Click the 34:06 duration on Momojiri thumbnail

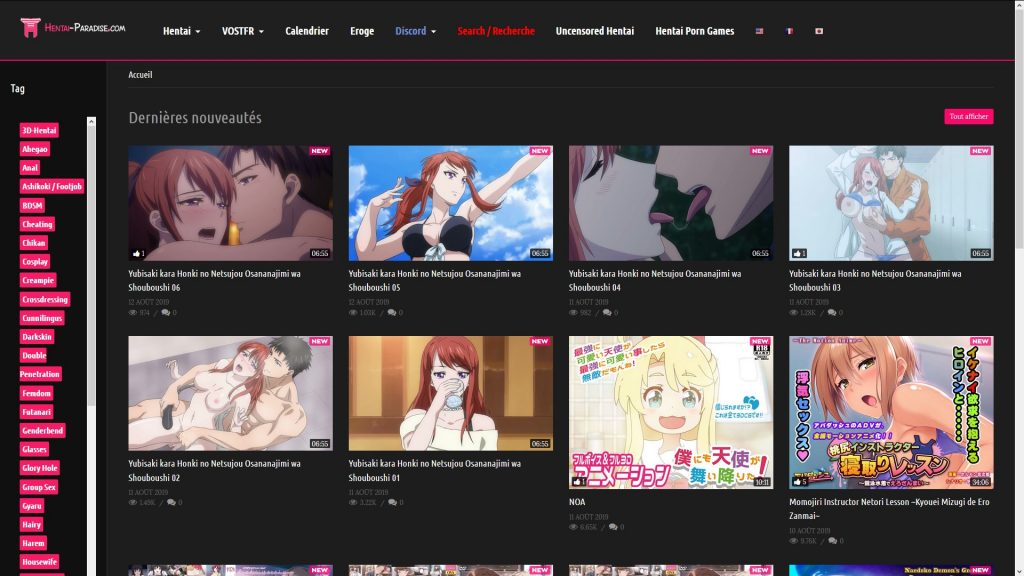click(x=980, y=482)
